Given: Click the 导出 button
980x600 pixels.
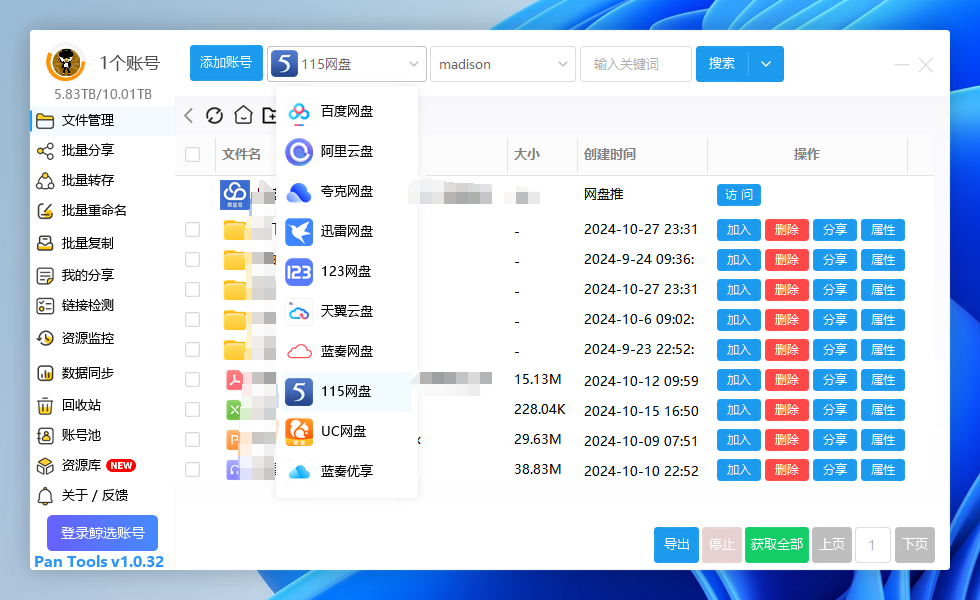Looking at the screenshot, I should click(x=676, y=545).
